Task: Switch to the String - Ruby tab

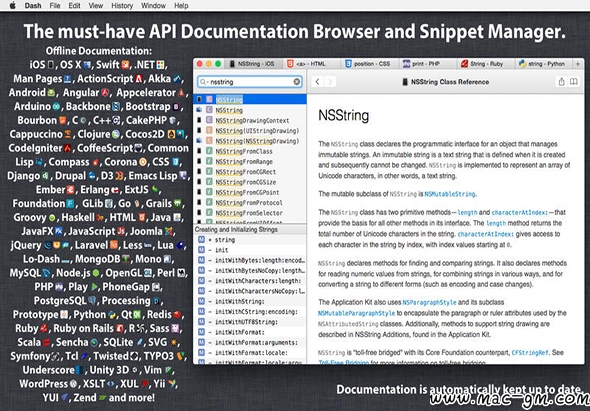Action: tap(482, 64)
